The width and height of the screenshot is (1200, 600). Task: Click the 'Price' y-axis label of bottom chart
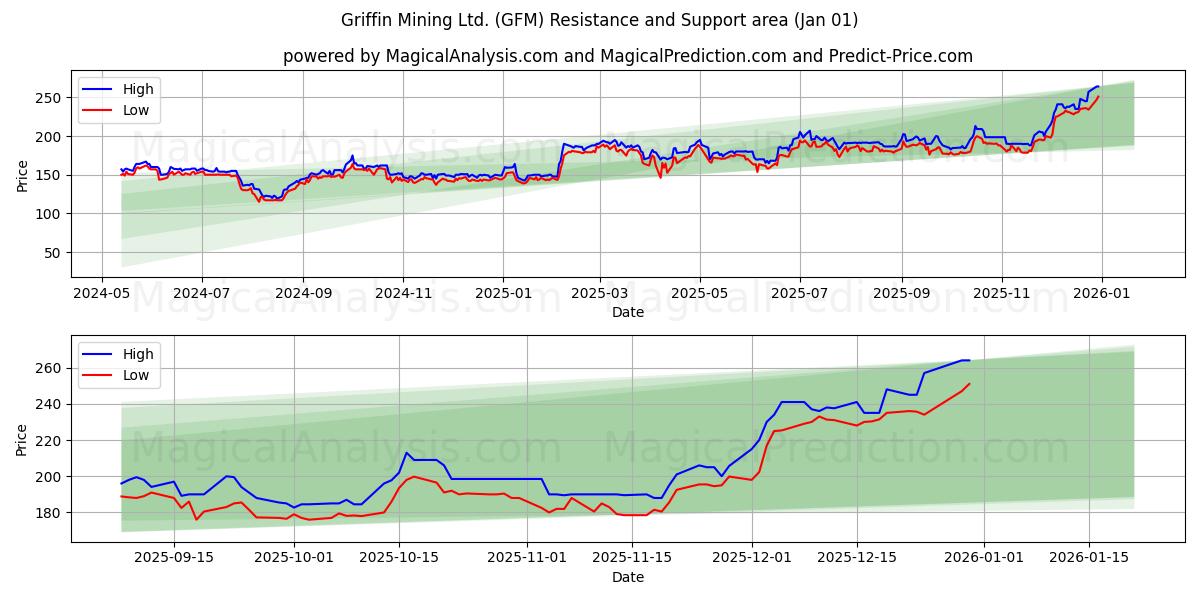23,439
